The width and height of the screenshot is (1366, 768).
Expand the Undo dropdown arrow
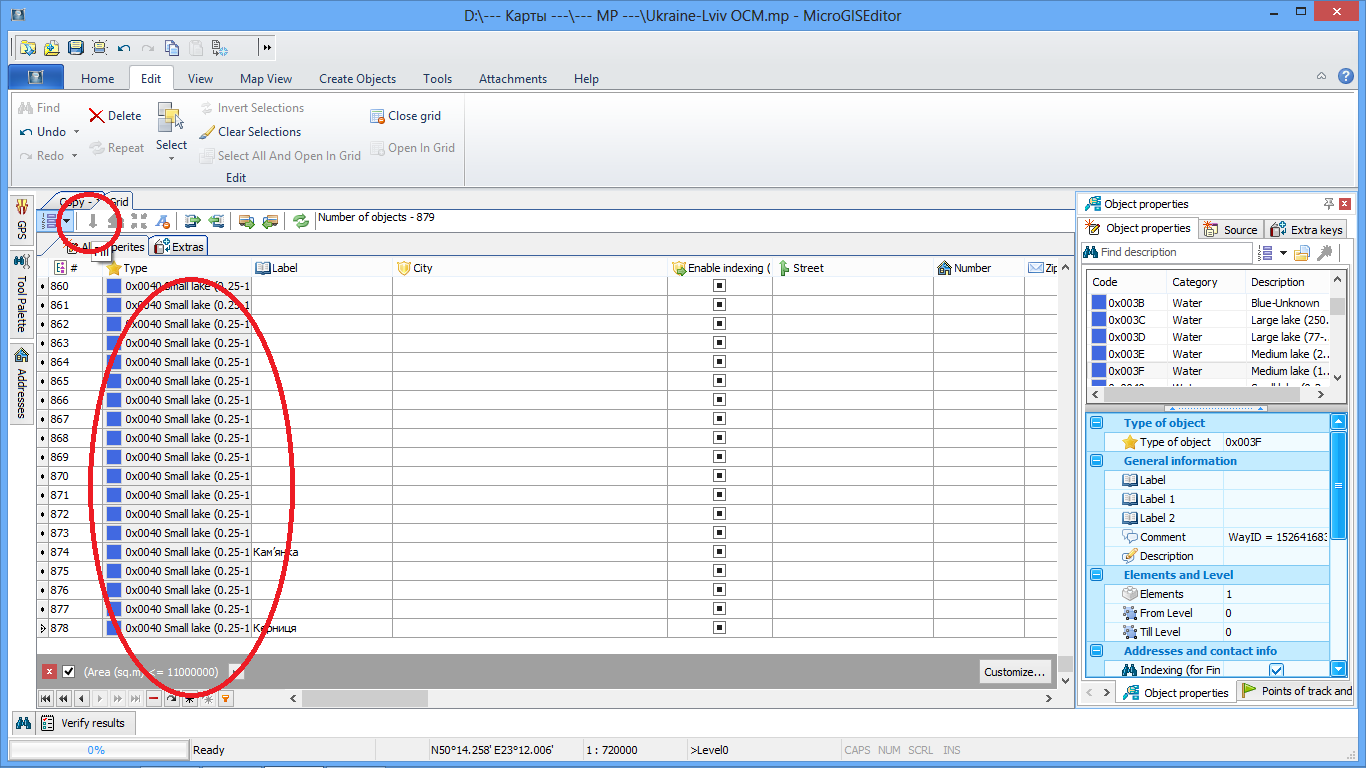[x=76, y=132]
